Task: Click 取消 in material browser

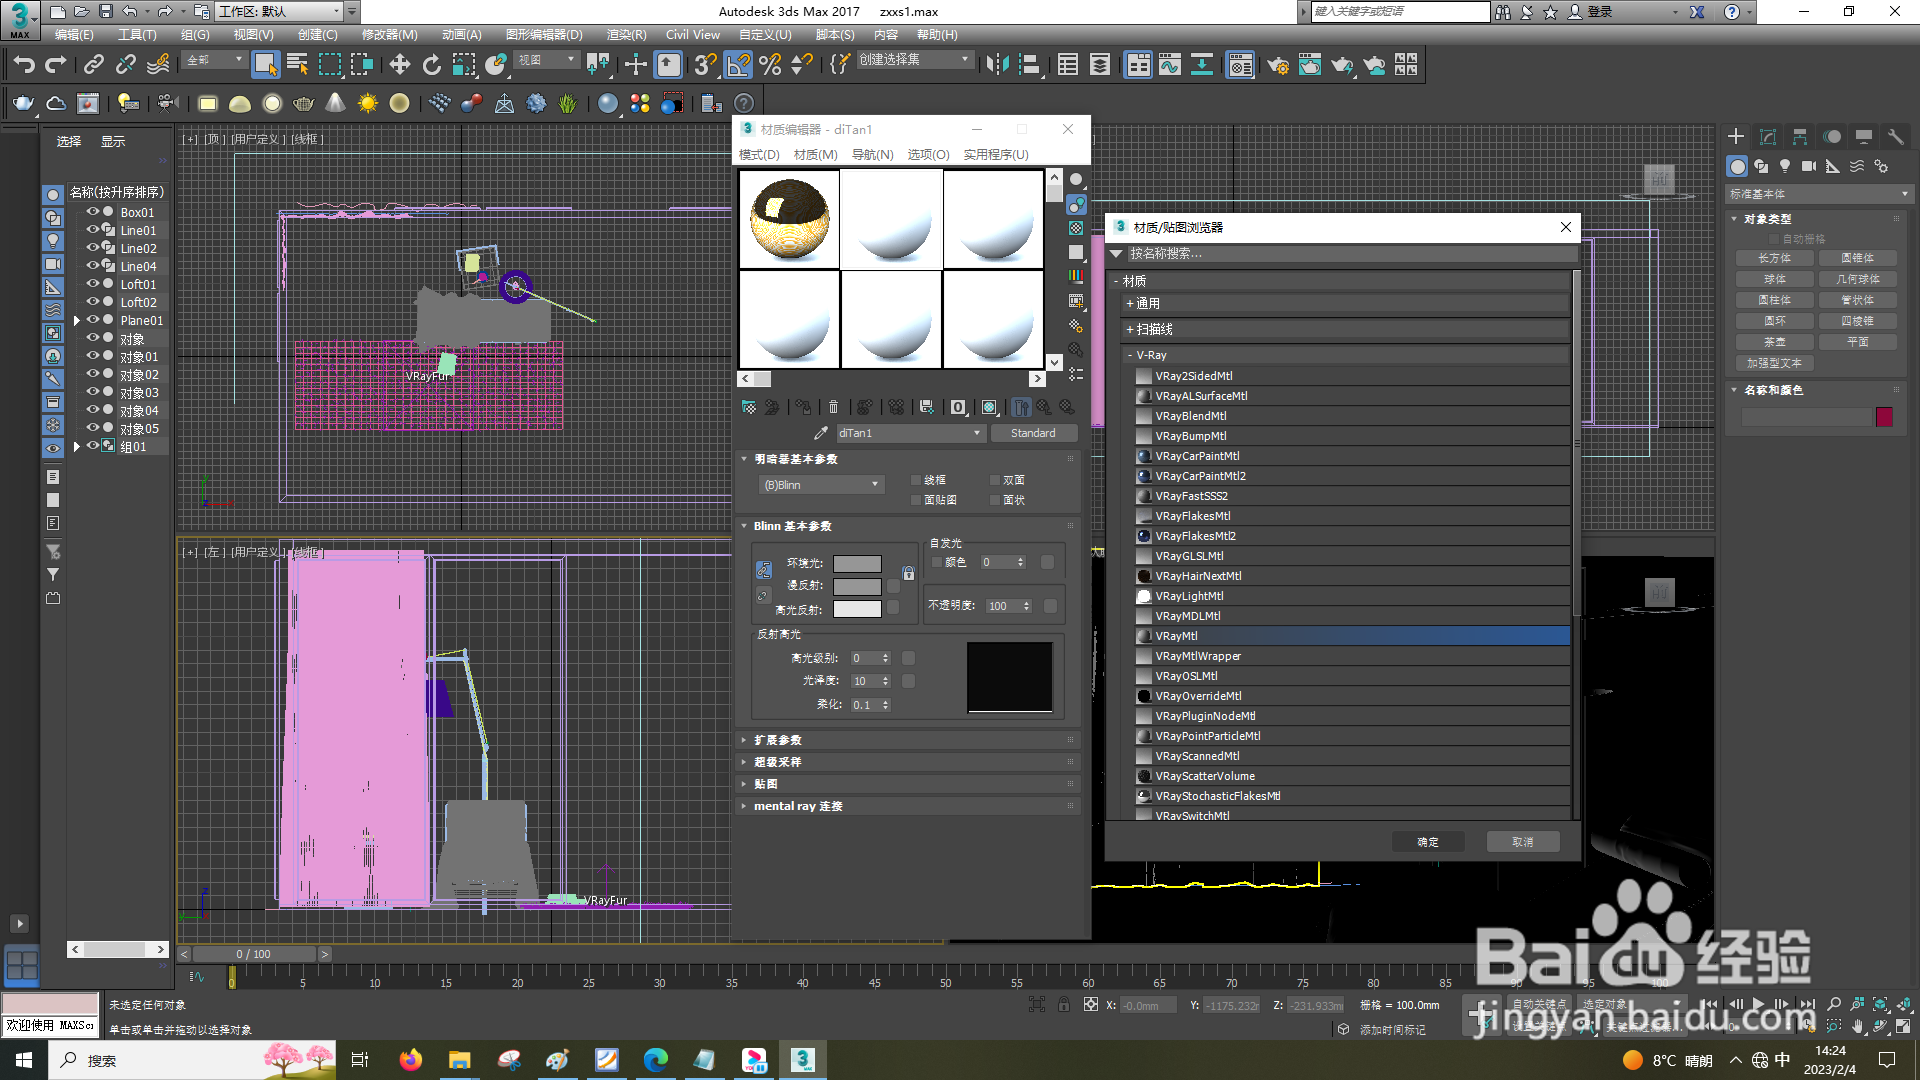Action: 1522,842
